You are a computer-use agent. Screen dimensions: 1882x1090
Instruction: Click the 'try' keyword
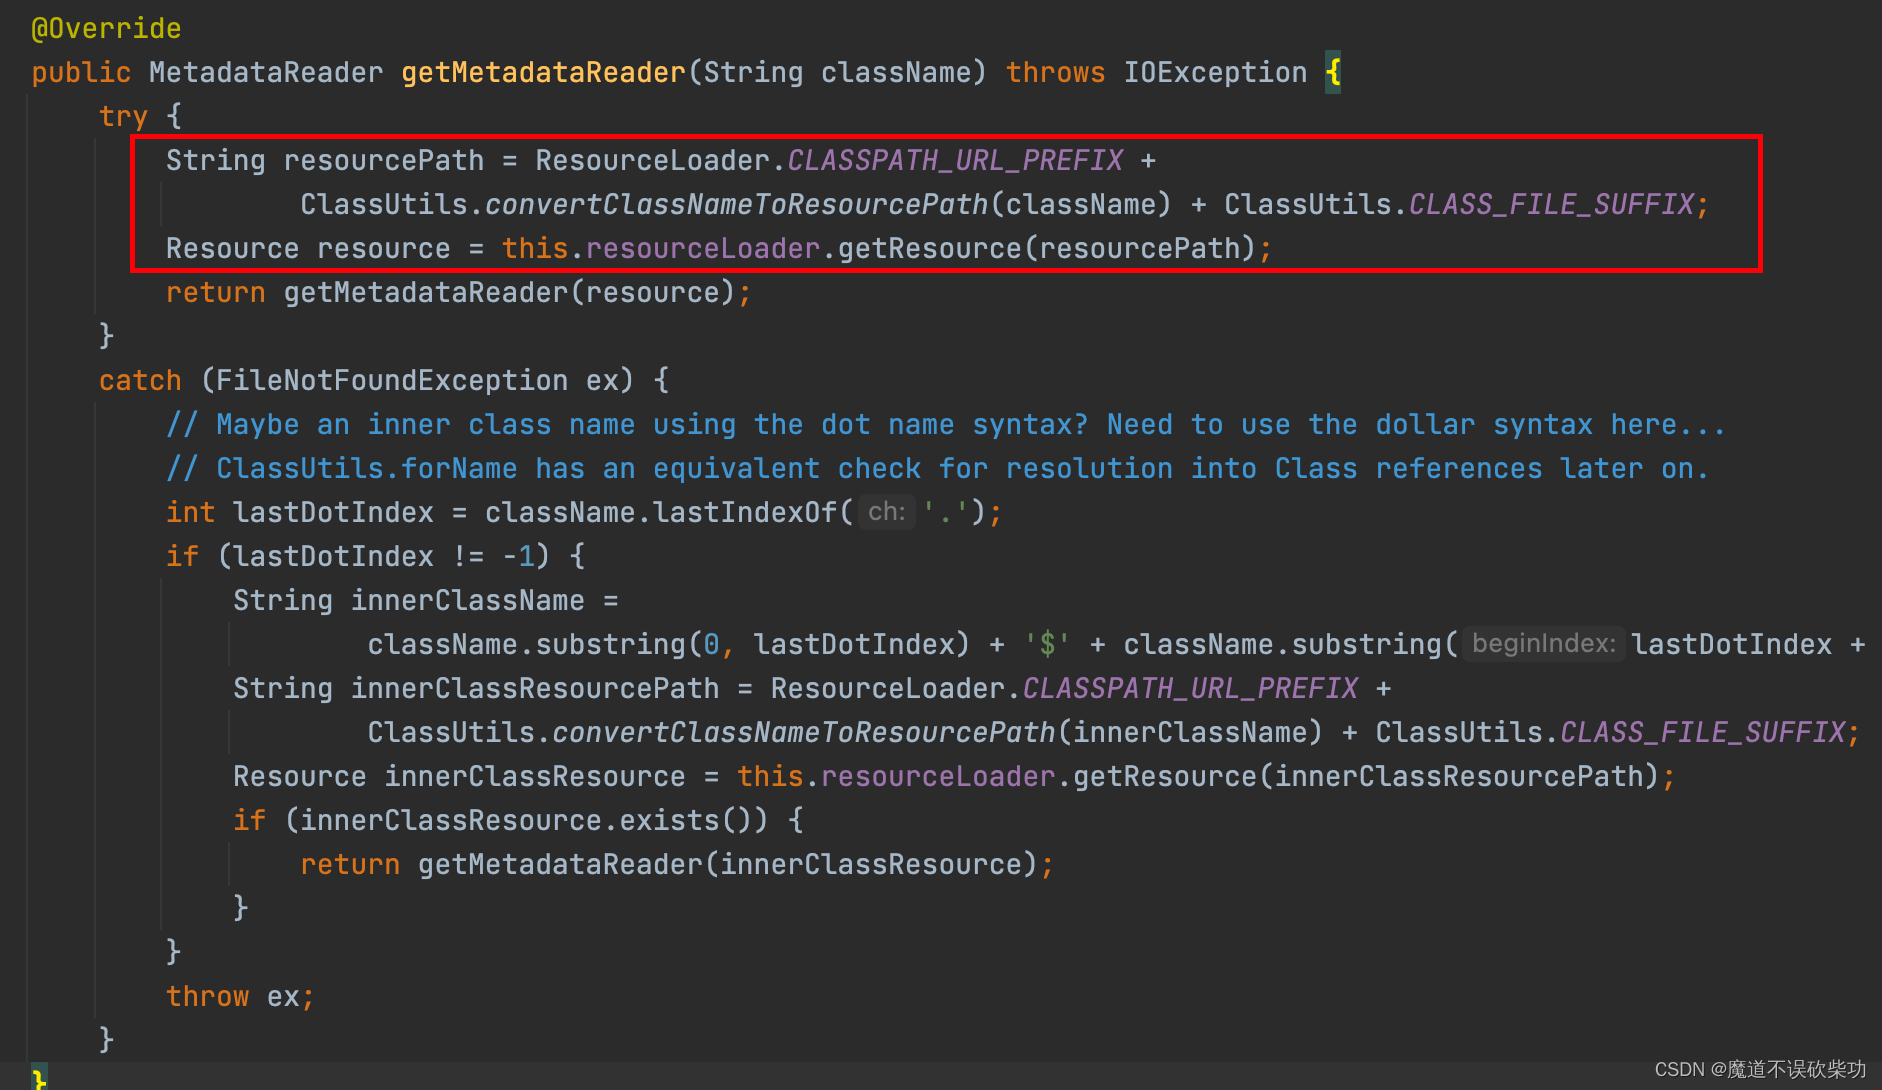pyautogui.click(x=123, y=116)
